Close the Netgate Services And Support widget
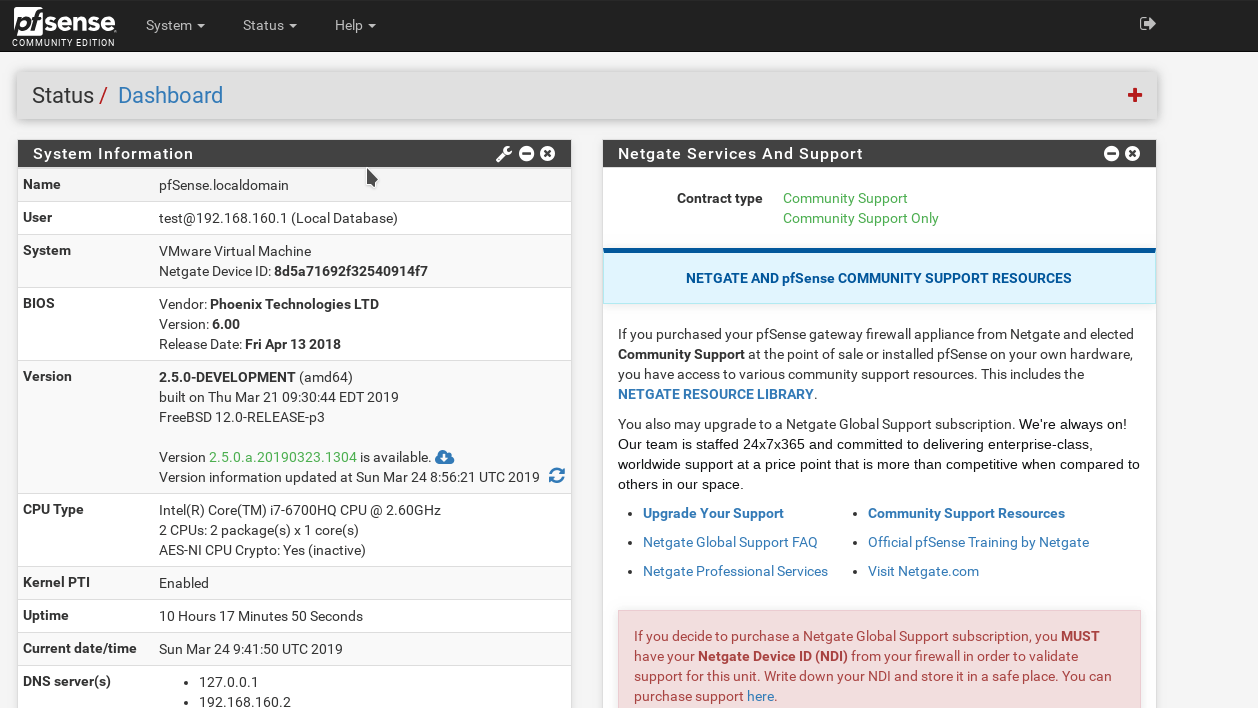1258x708 pixels. pyautogui.click(x=1133, y=153)
